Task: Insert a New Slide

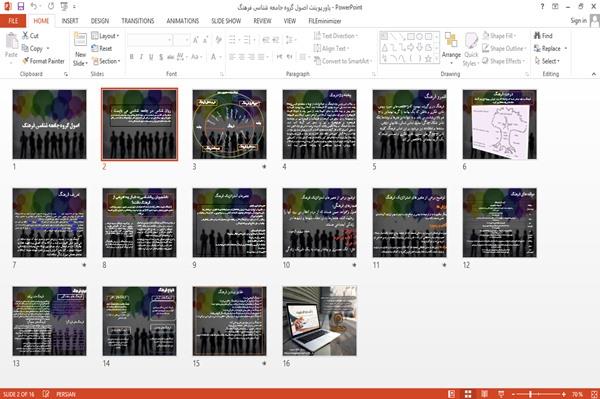Action: (80, 50)
